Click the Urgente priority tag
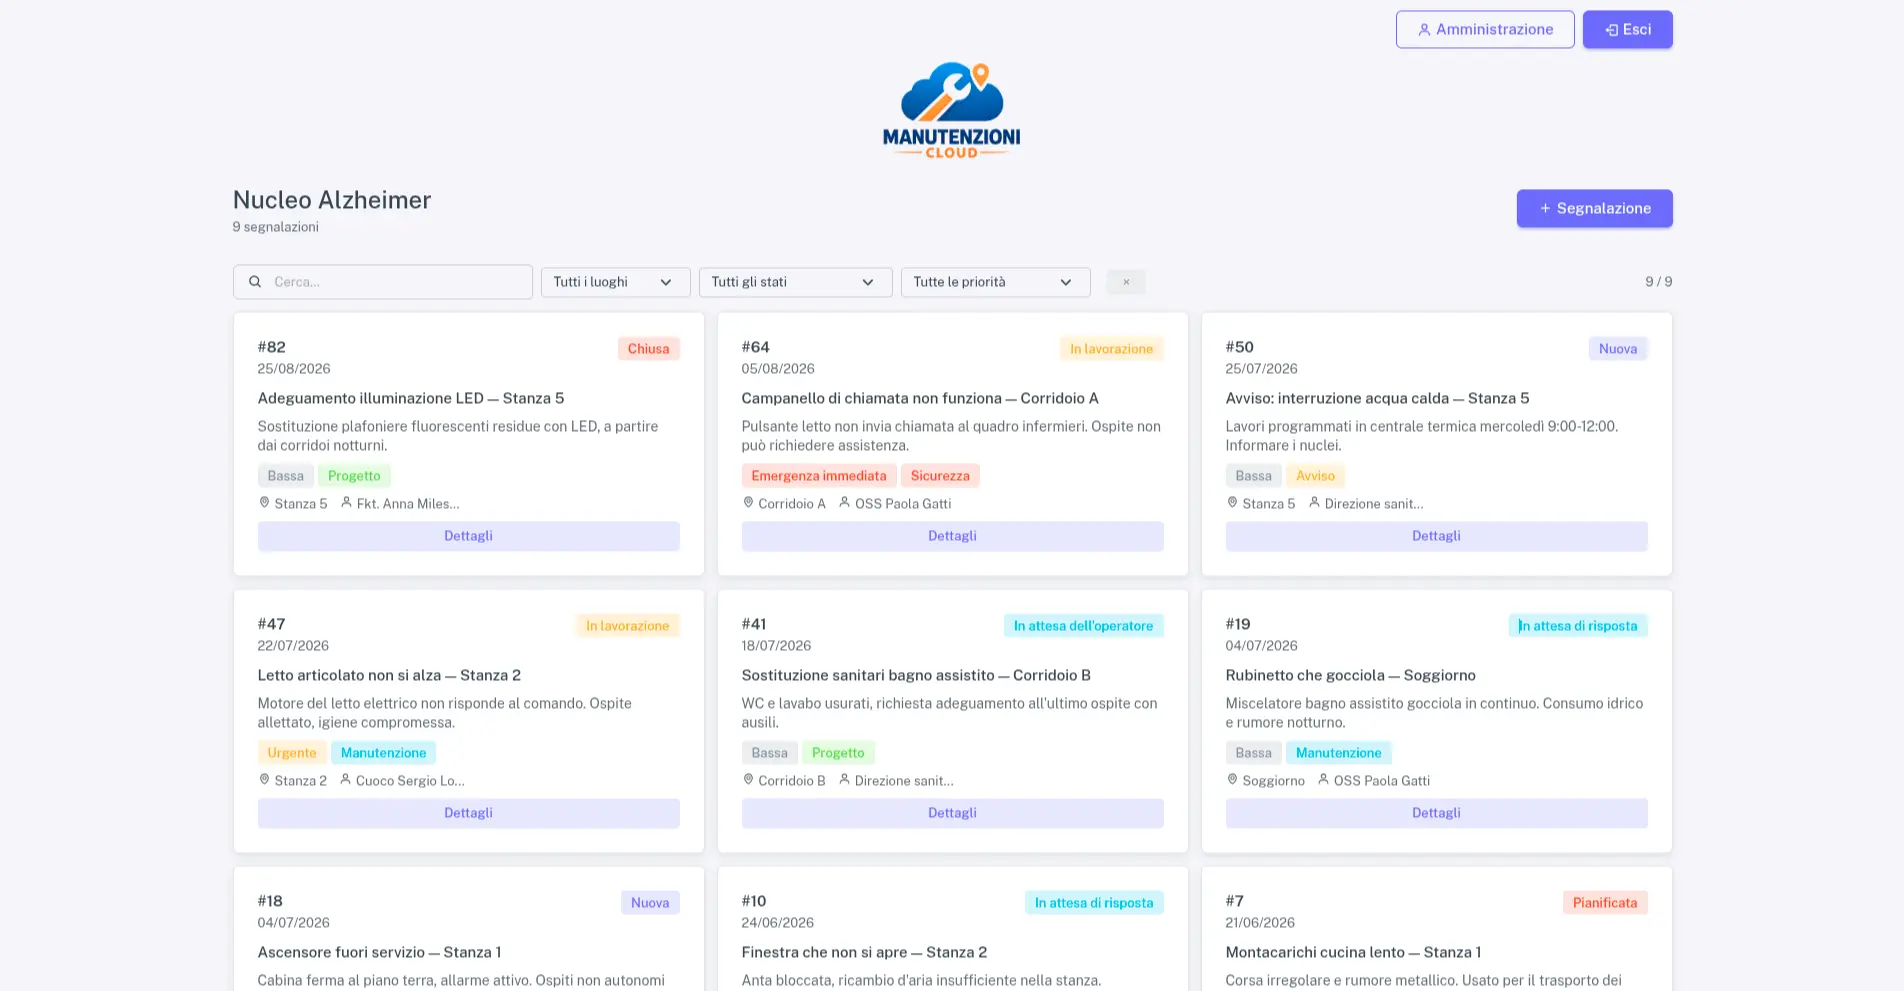The width and height of the screenshot is (1904, 991). point(292,753)
